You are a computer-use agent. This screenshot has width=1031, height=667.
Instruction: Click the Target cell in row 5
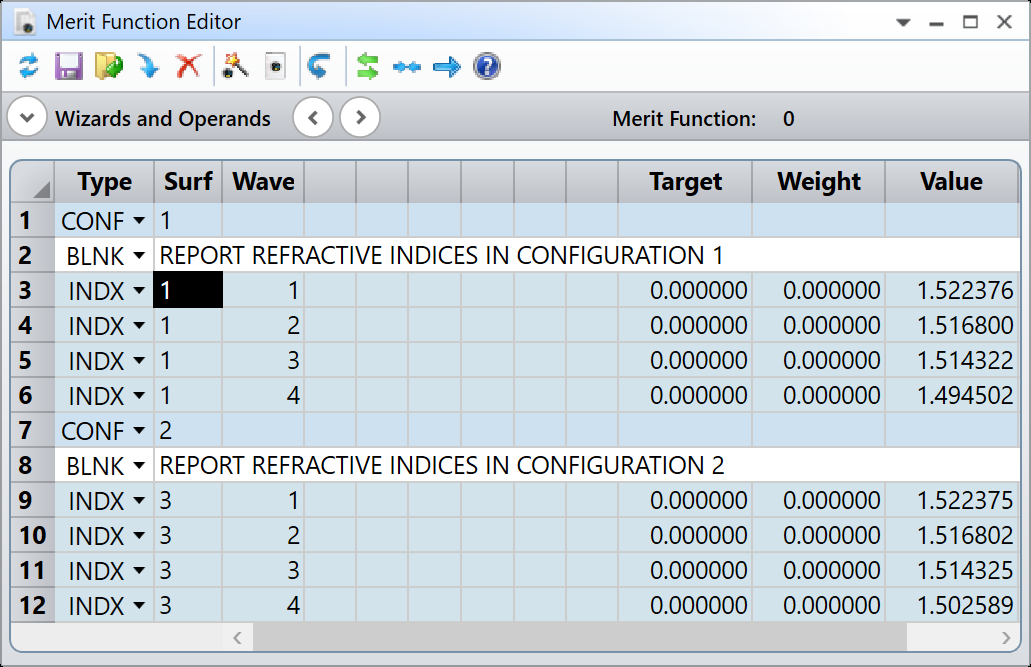click(x=685, y=361)
